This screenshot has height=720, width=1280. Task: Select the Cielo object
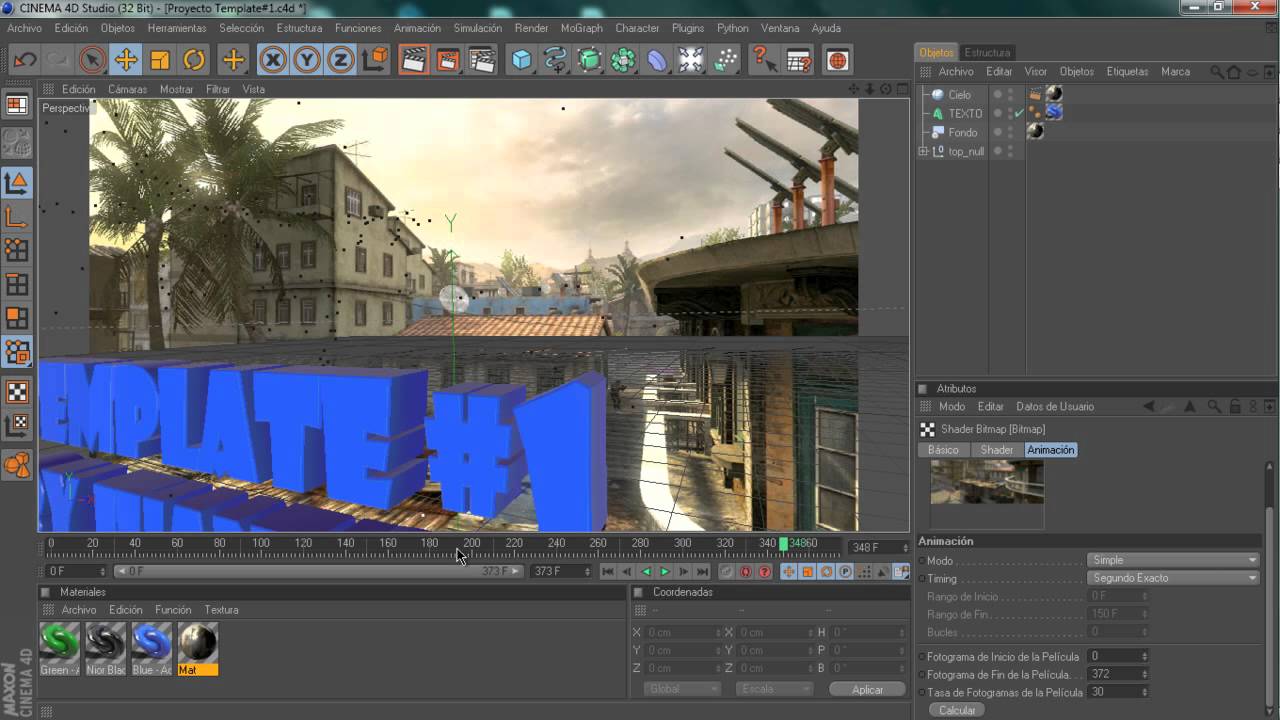coord(959,95)
